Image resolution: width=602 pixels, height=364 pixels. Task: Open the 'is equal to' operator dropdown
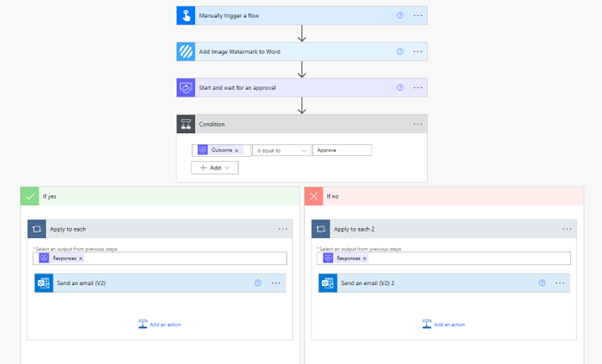pos(282,151)
